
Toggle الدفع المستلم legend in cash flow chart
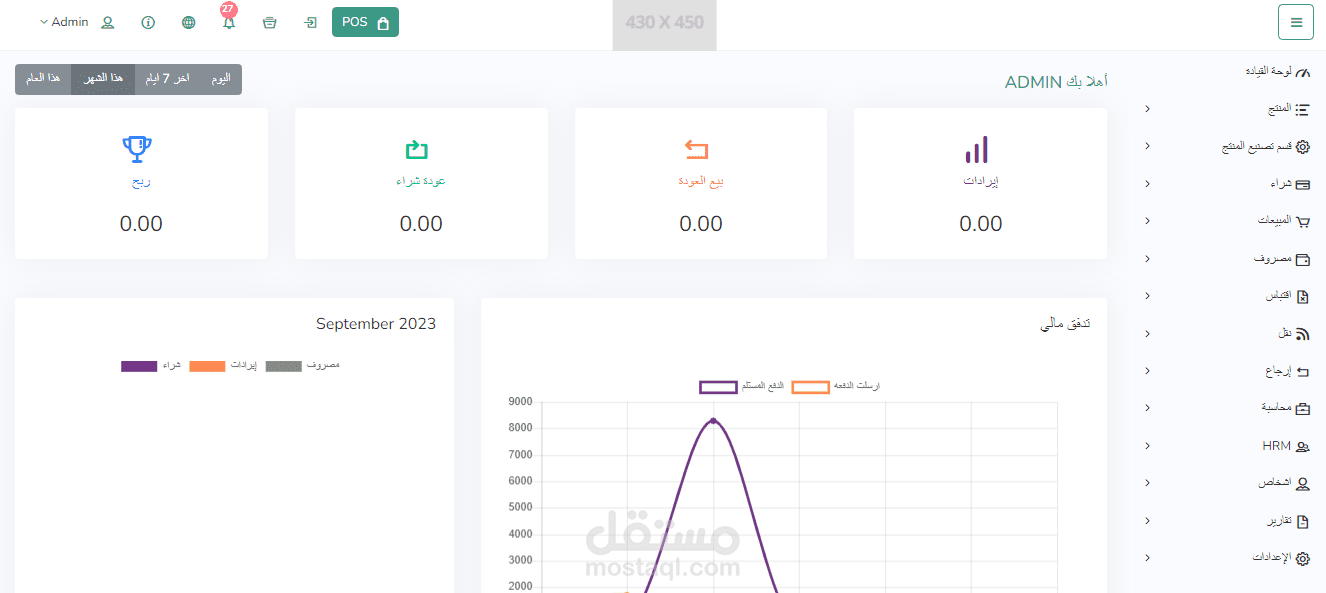[x=742, y=386]
